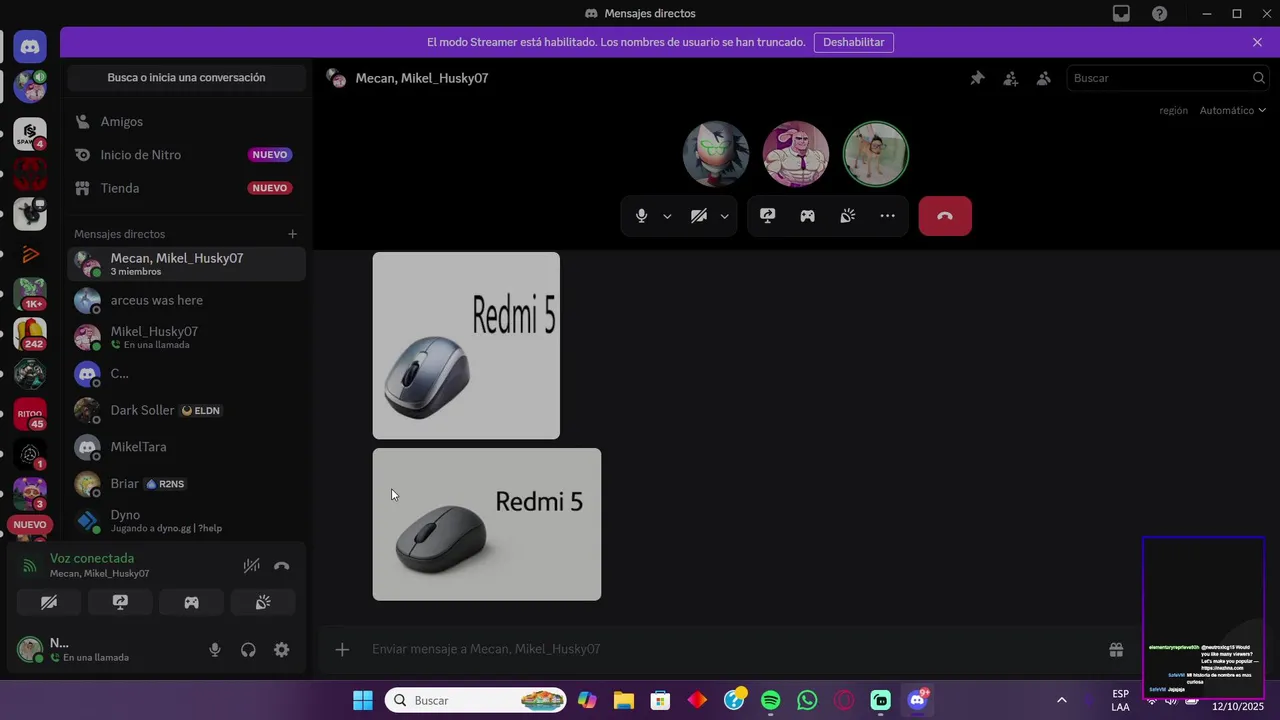Image resolution: width=1280 pixels, height=720 pixels.
Task: Hang up using the red disconnect call button
Action: pyautogui.click(x=945, y=216)
